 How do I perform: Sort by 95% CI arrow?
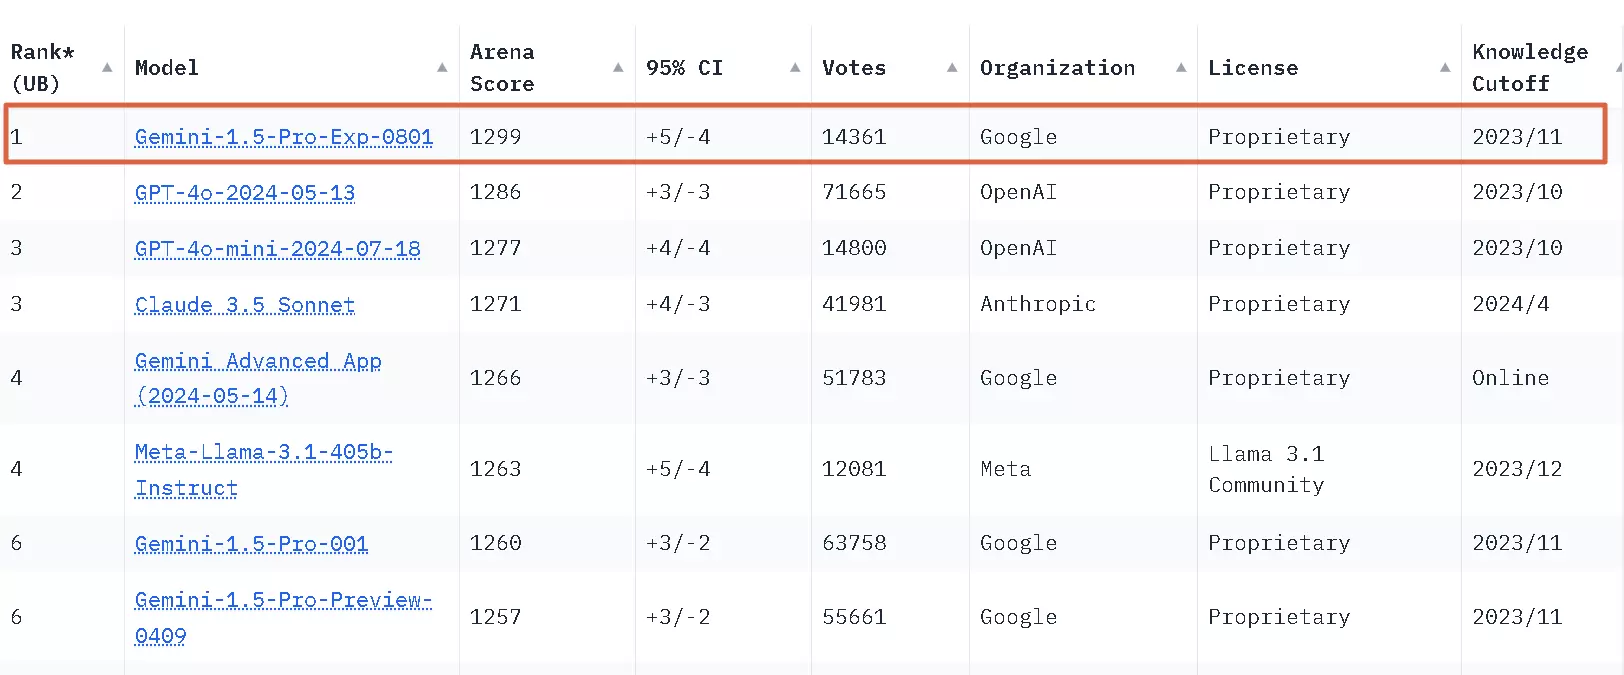pyautogui.click(x=795, y=67)
